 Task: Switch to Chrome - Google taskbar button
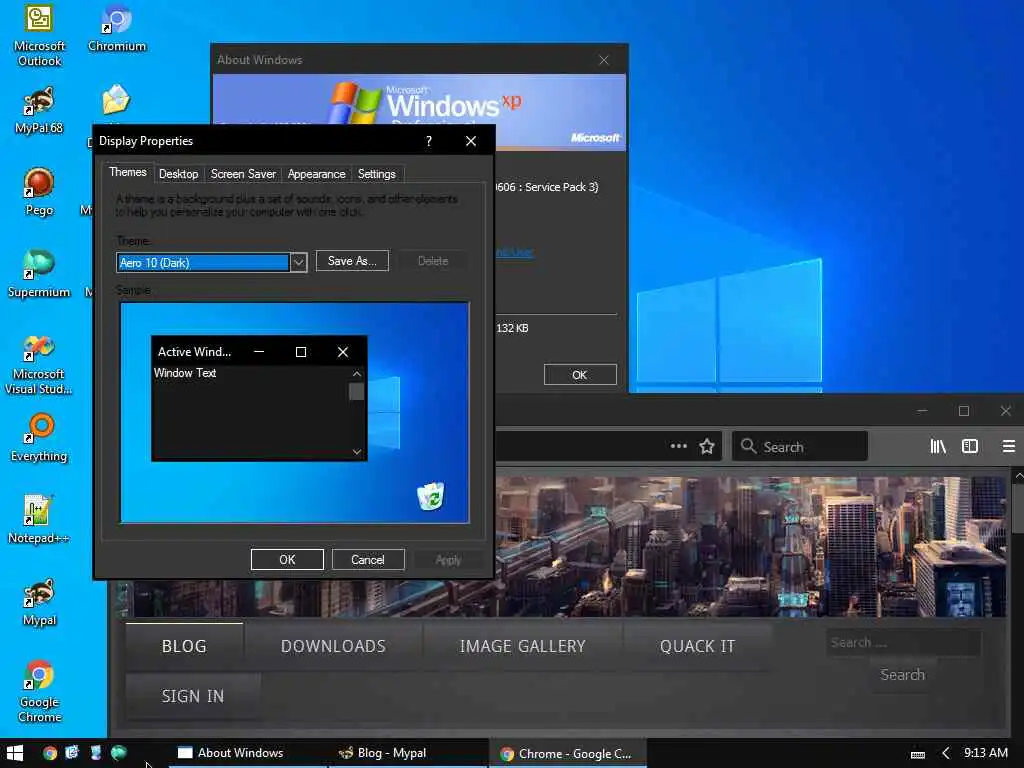(x=568, y=754)
